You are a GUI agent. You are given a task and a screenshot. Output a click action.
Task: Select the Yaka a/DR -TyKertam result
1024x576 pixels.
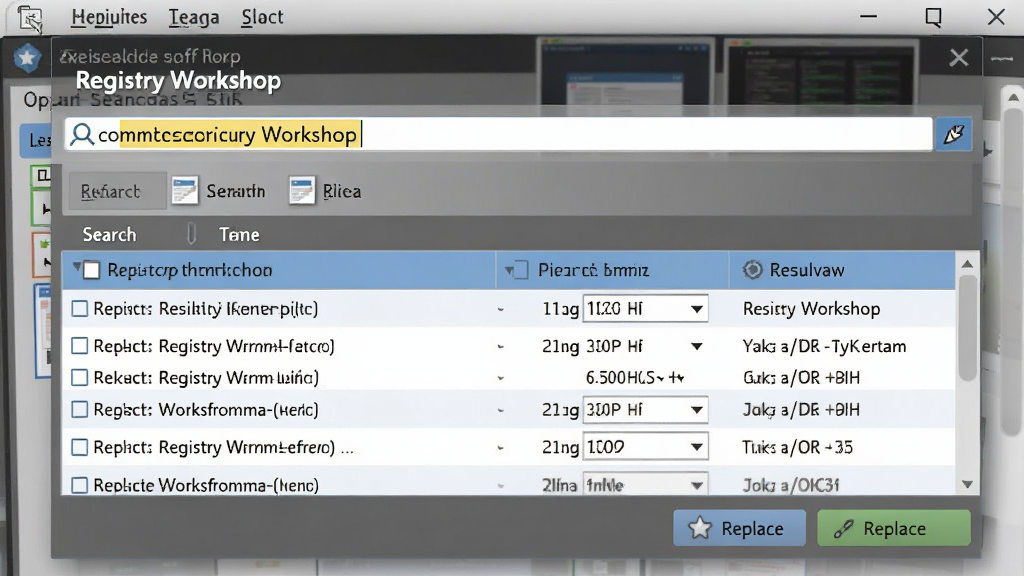click(x=824, y=346)
